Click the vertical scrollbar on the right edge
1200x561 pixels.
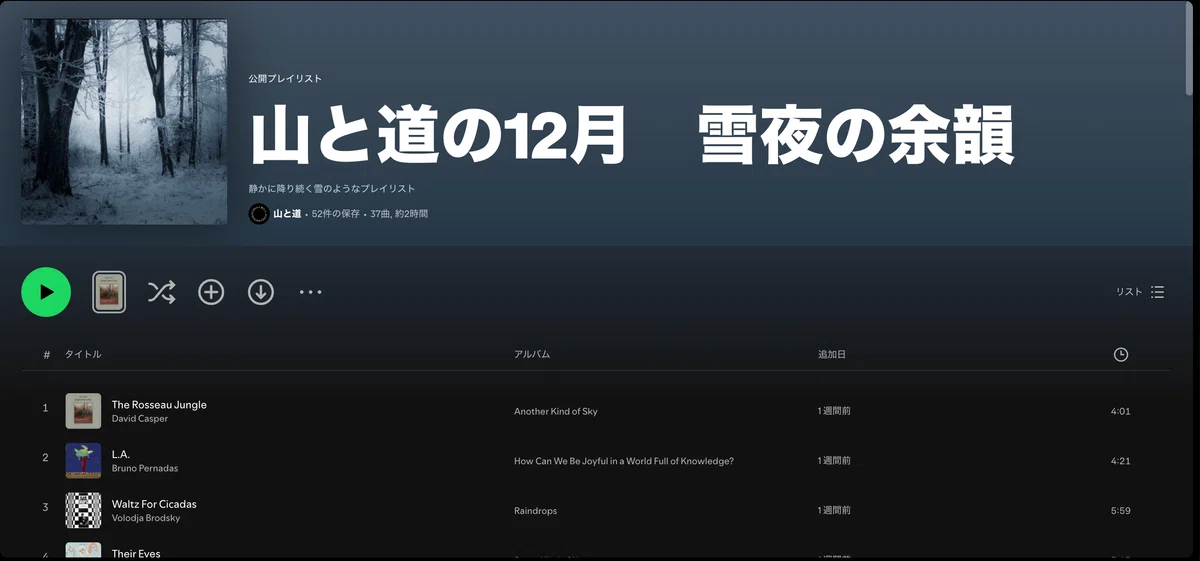pyautogui.click(x=1189, y=50)
